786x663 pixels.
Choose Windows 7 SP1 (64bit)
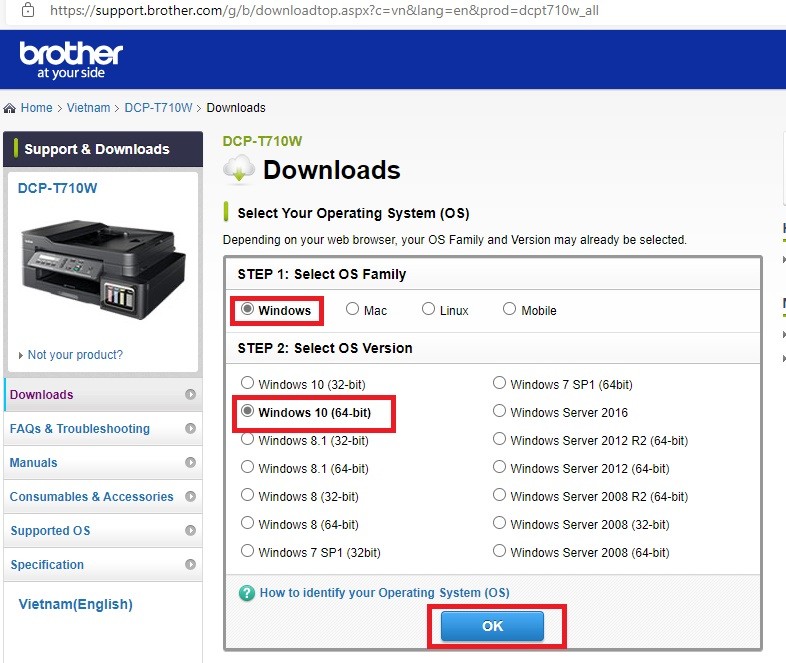(x=499, y=383)
